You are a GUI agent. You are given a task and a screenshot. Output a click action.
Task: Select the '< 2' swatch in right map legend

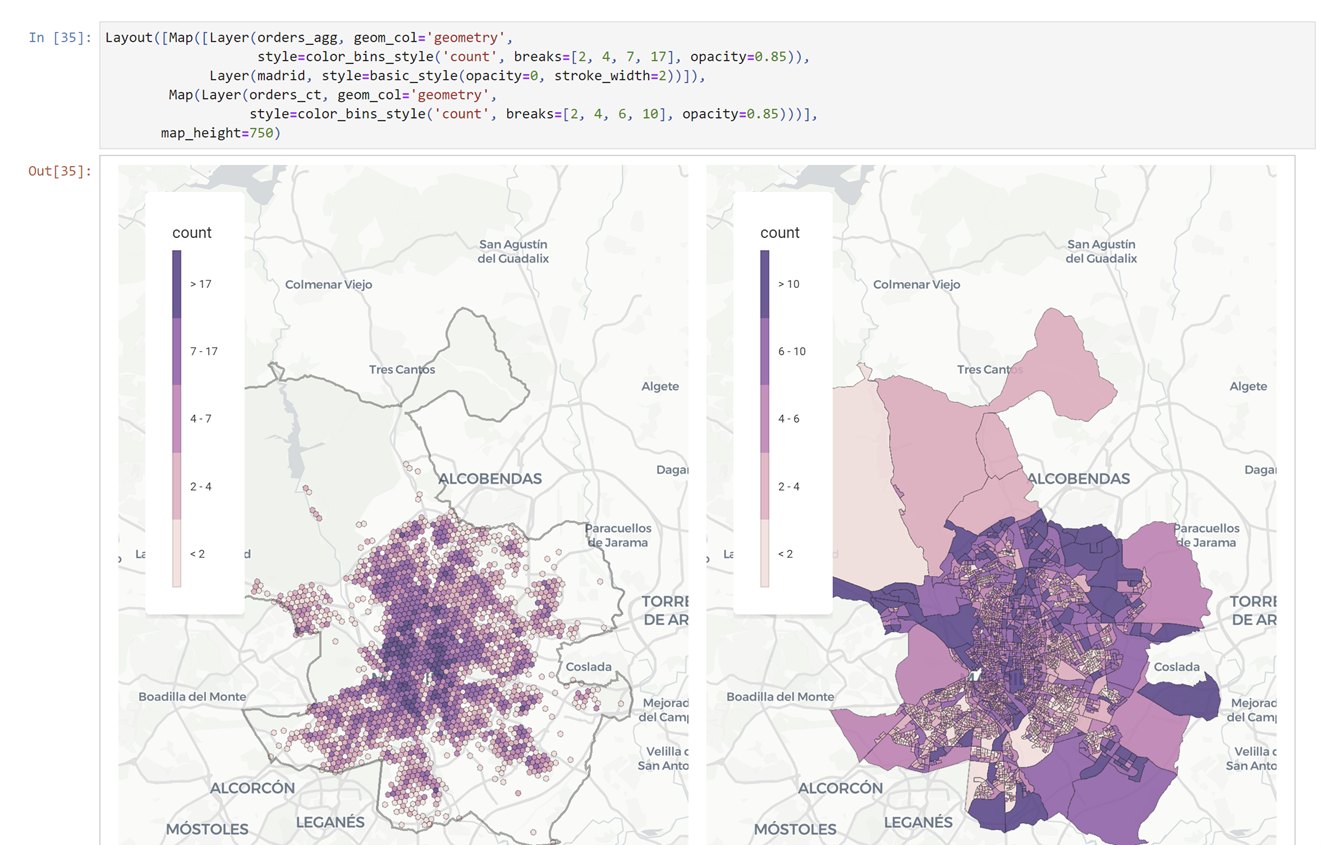click(765, 553)
